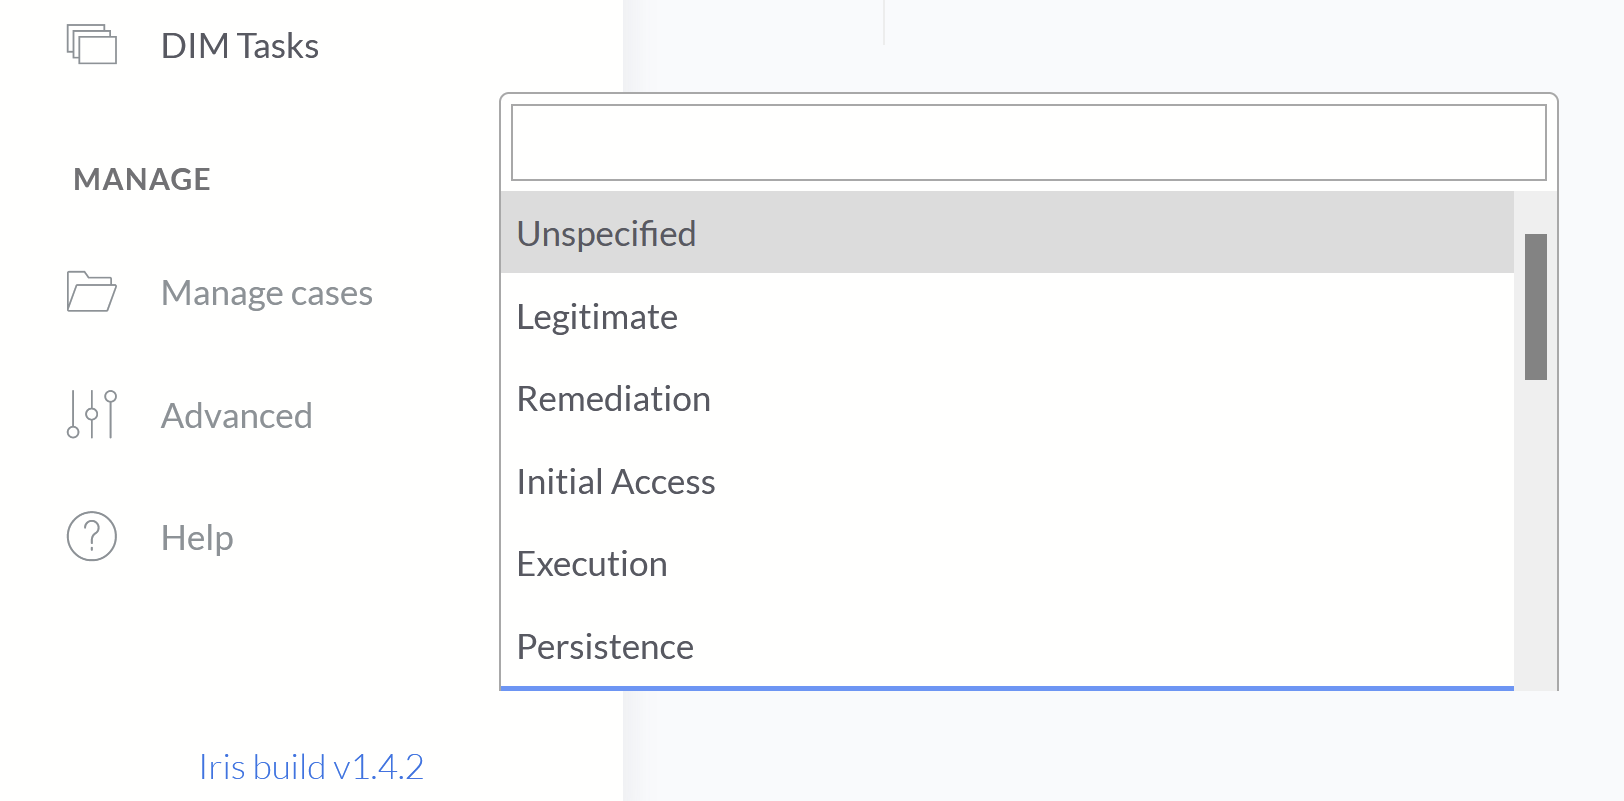Focus the search field above the list

[x=1028, y=142]
